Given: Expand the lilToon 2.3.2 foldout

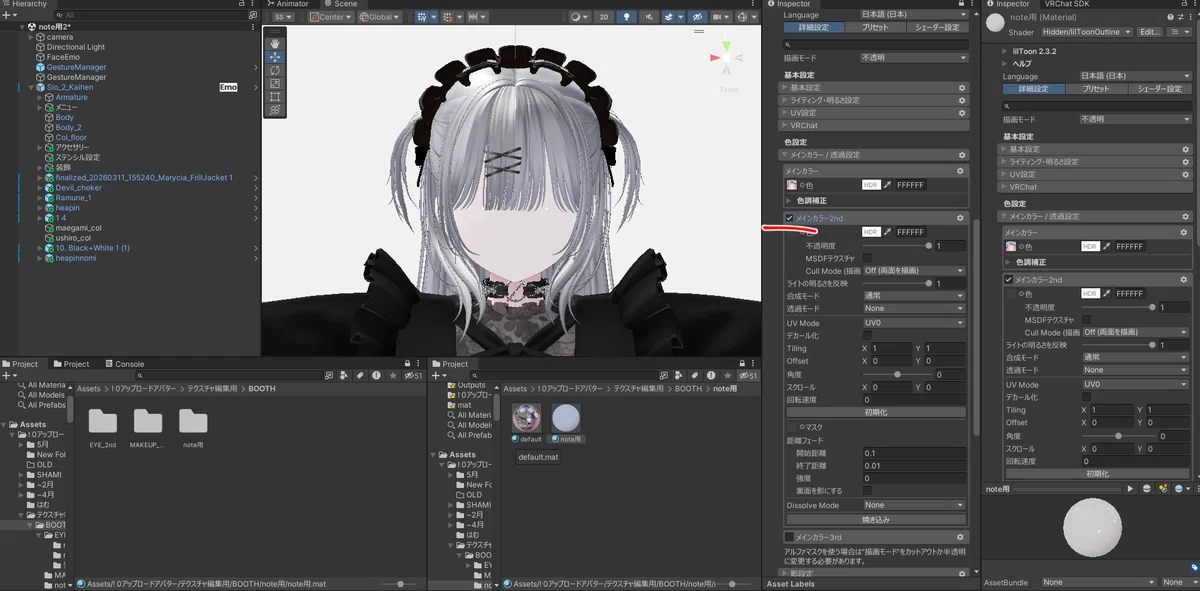Looking at the screenshot, I should 1006,49.
